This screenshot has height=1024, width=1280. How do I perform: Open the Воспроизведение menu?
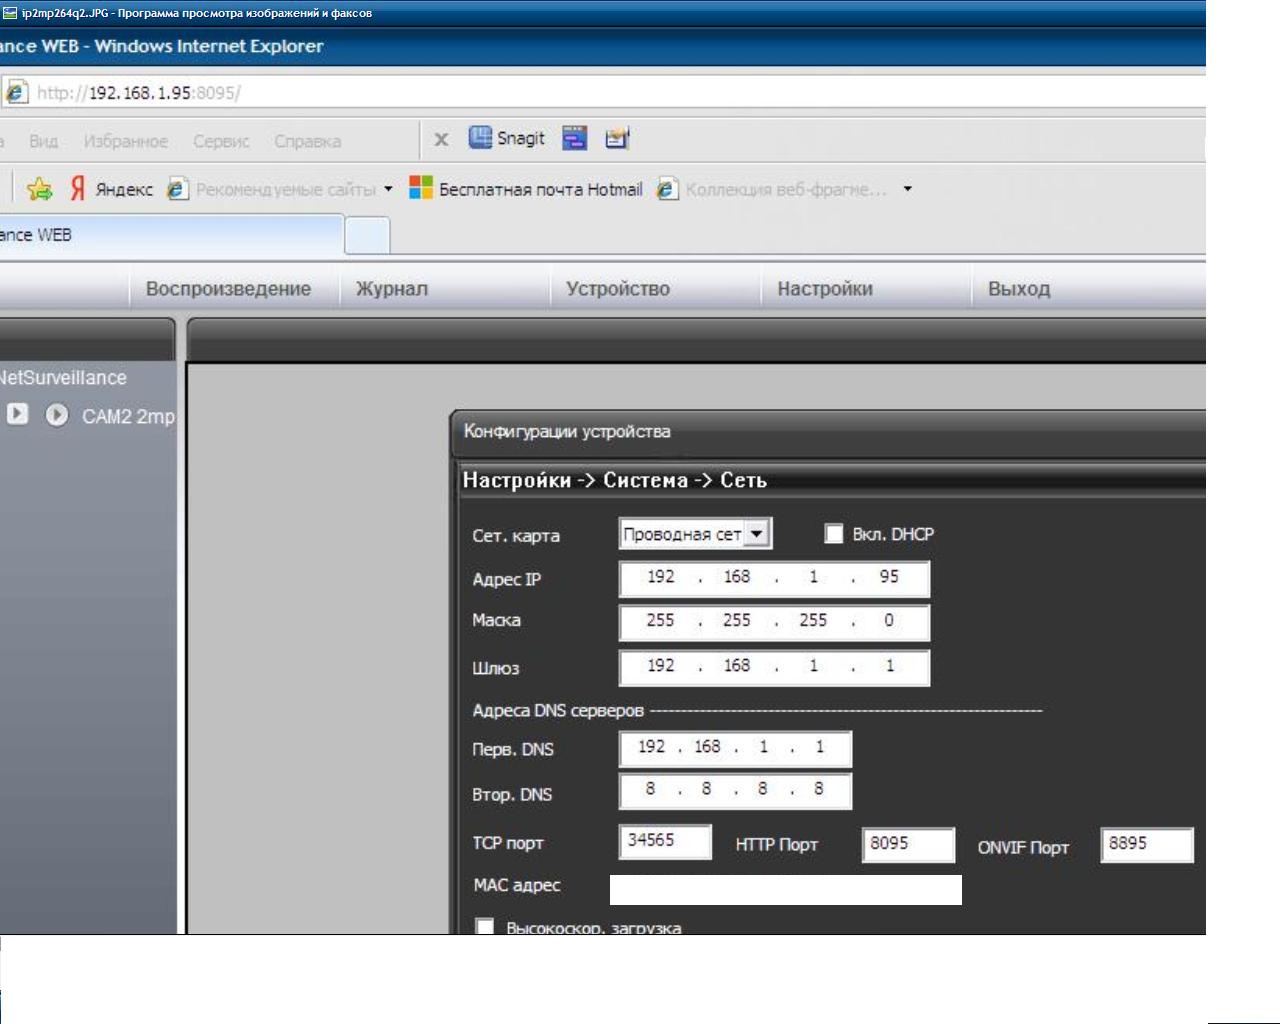pyautogui.click(x=228, y=289)
